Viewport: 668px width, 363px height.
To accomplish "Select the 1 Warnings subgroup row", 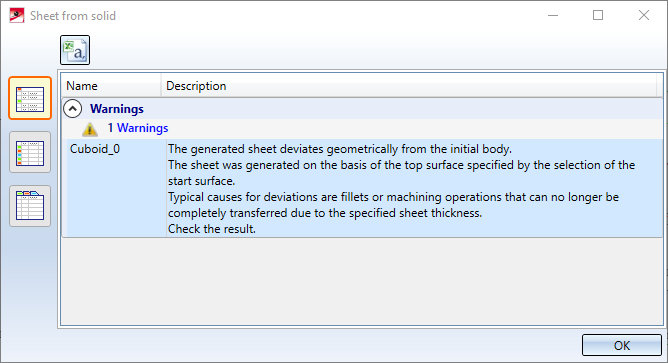I will tap(138, 128).
